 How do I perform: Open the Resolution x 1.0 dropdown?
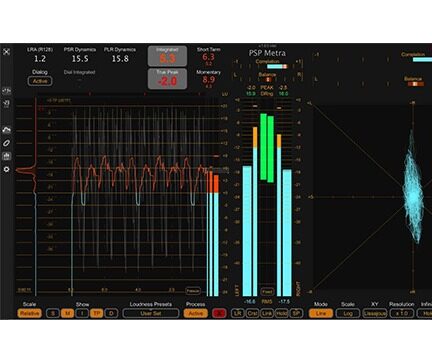click(402, 313)
